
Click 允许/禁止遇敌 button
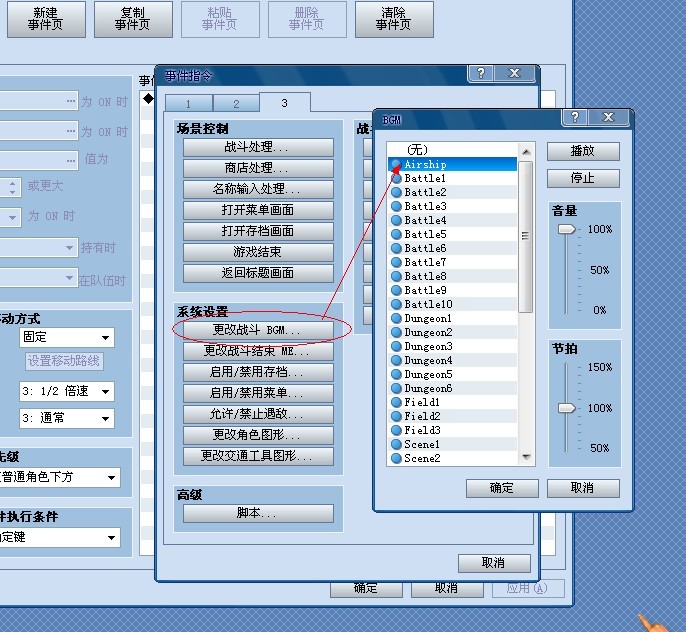(258, 414)
